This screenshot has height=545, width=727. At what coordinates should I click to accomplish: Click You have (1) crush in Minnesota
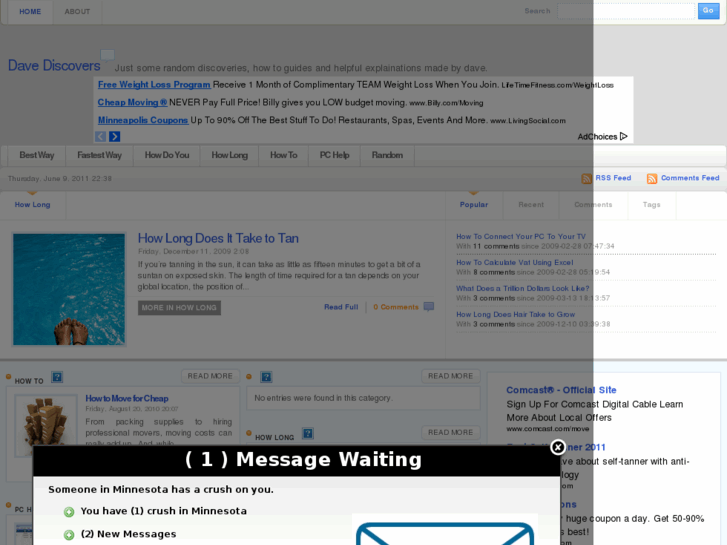(164, 511)
